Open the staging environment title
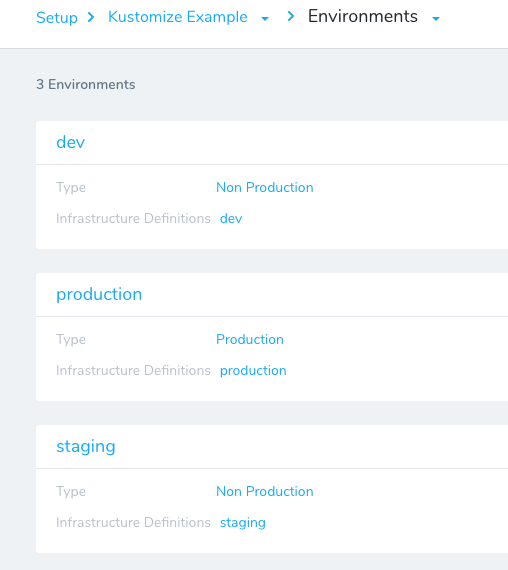 pyautogui.click(x=86, y=447)
